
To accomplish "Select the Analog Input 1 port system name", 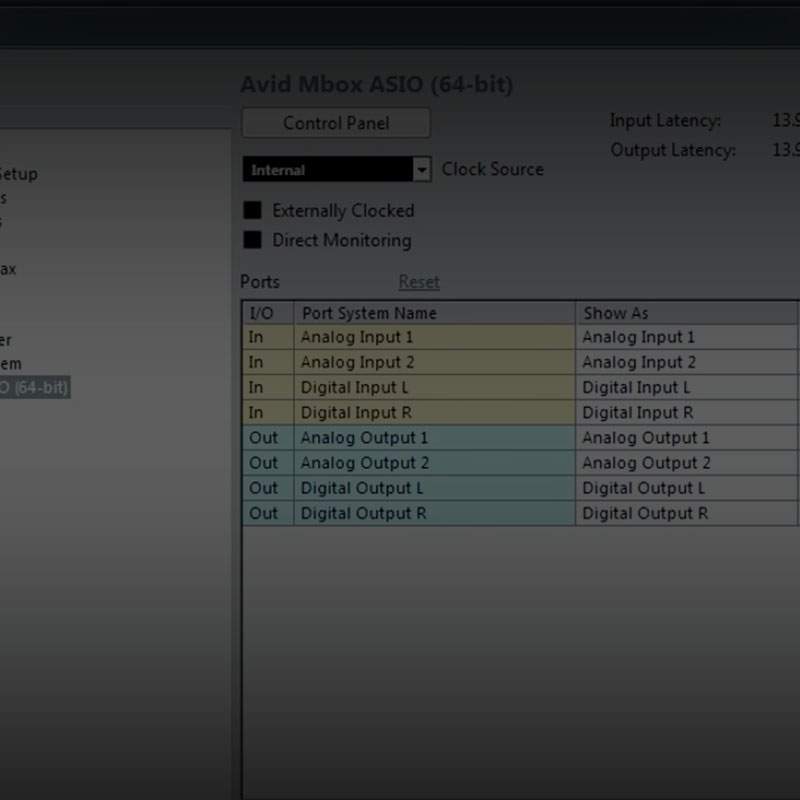I will click(x=435, y=337).
